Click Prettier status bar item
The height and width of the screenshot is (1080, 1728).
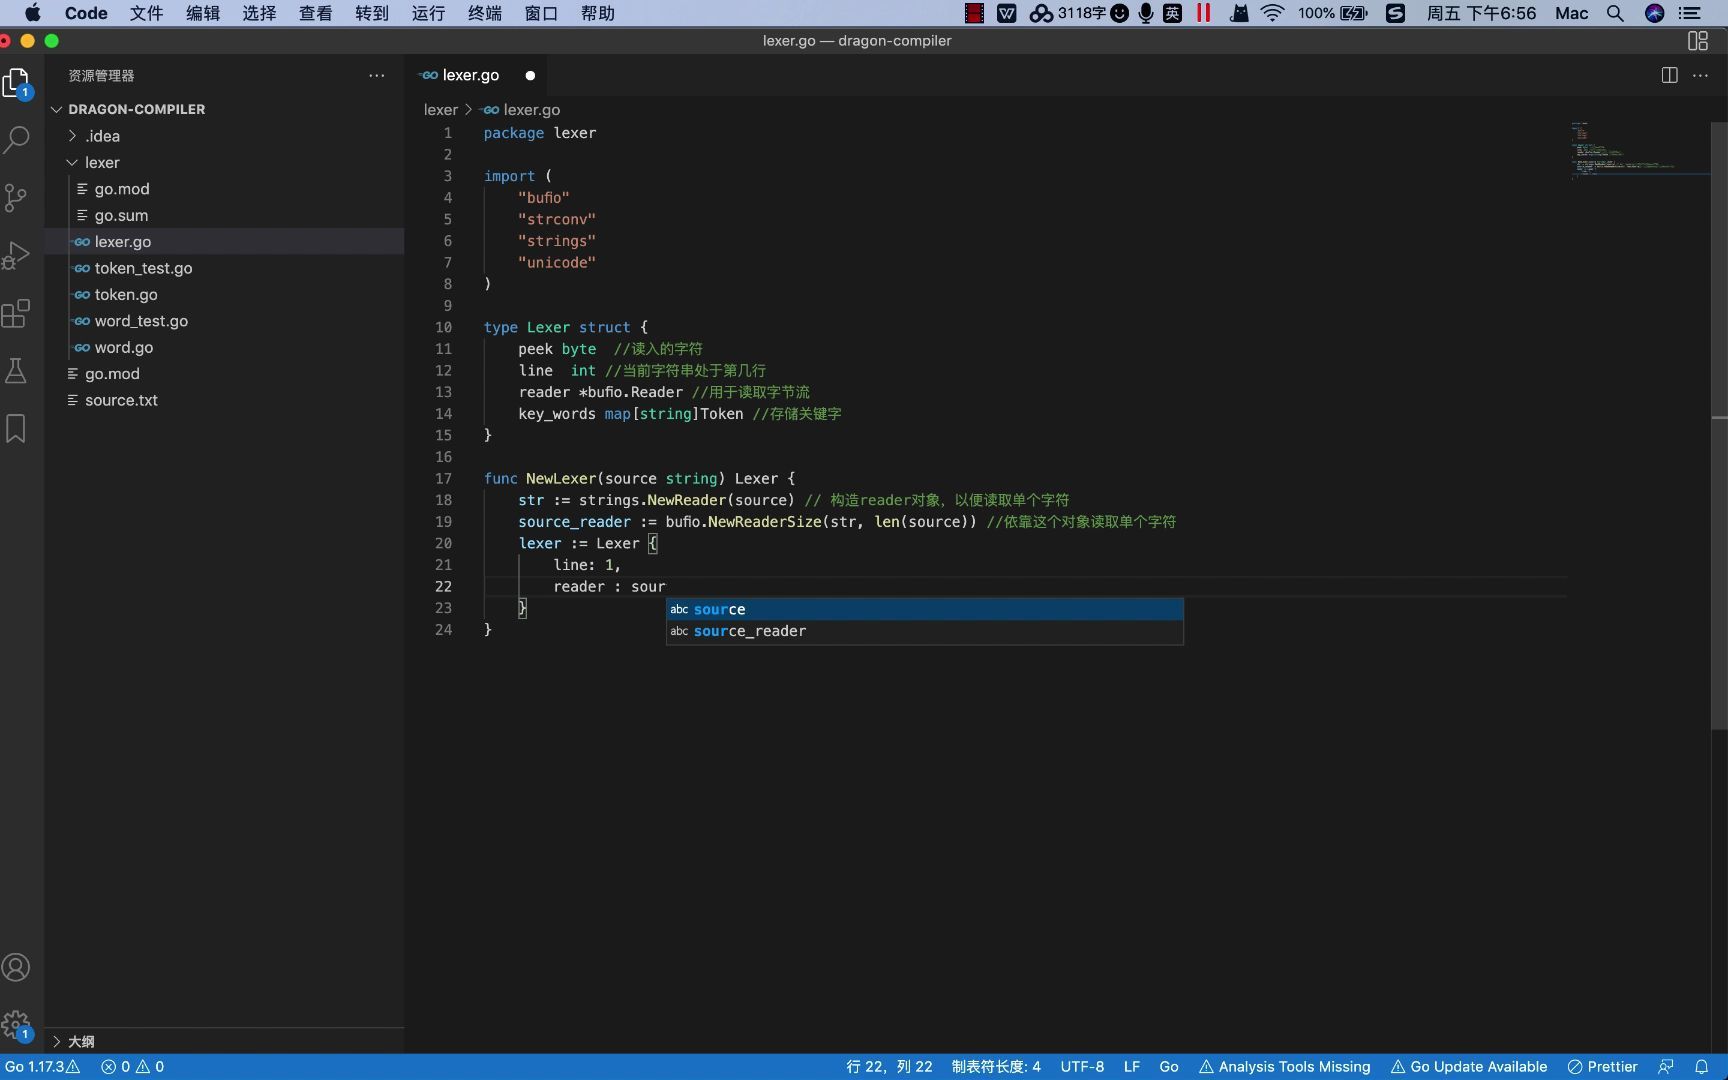(1602, 1067)
